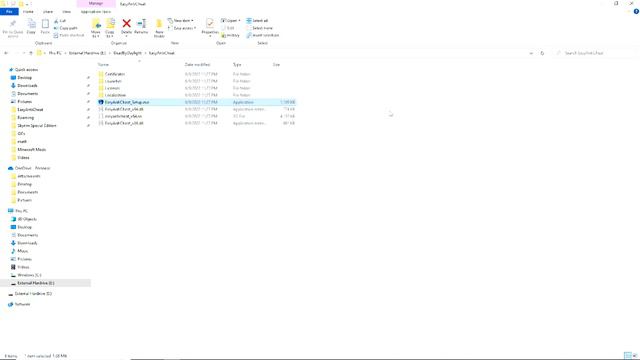Click History in the Open group
This screenshot has width=640, height=360.
(x=231, y=36)
